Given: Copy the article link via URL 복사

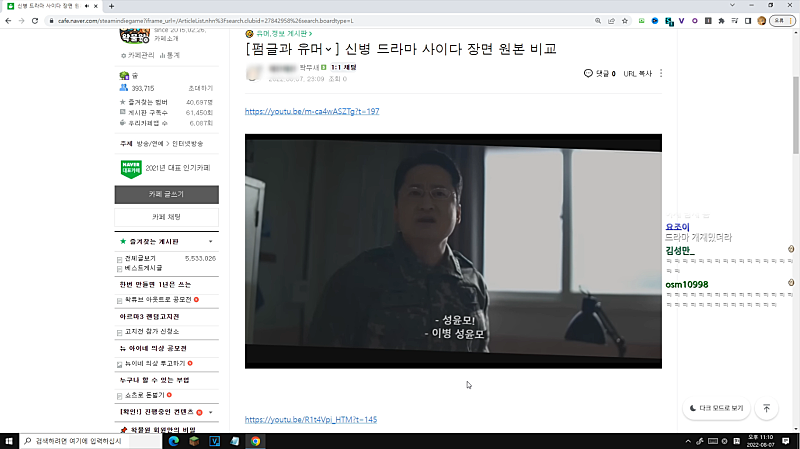Looking at the screenshot, I should [x=638, y=73].
